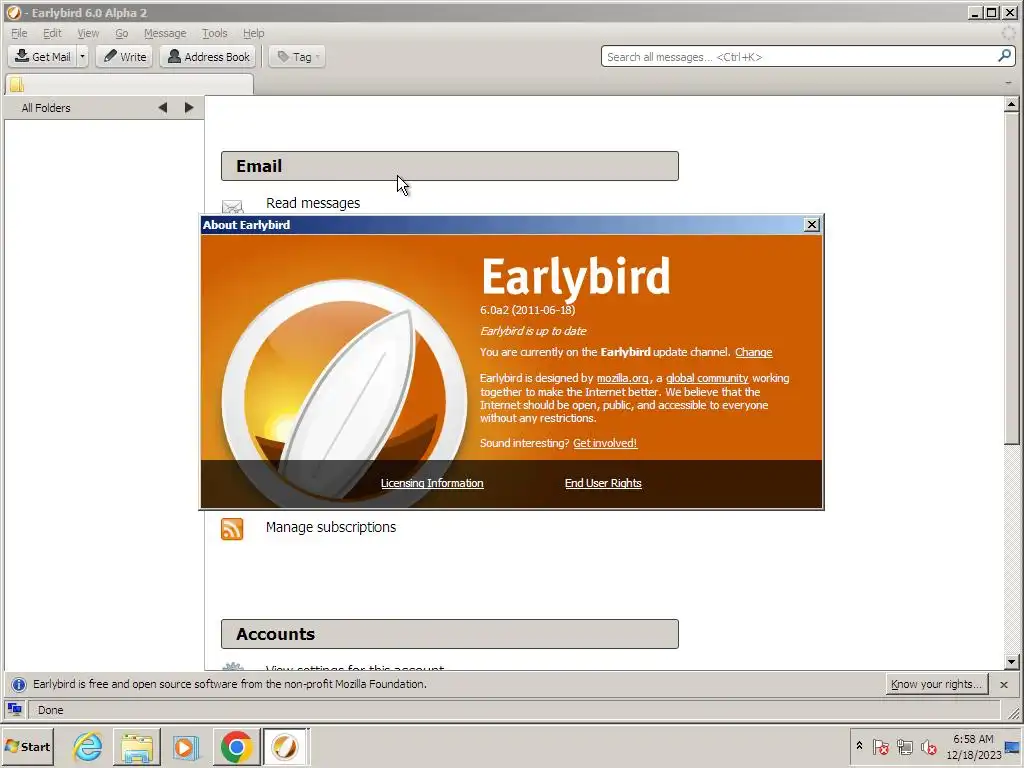The image size is (1024, 768).
Task: Click the search magnifier icon
Action: (x=1004, y=56)
